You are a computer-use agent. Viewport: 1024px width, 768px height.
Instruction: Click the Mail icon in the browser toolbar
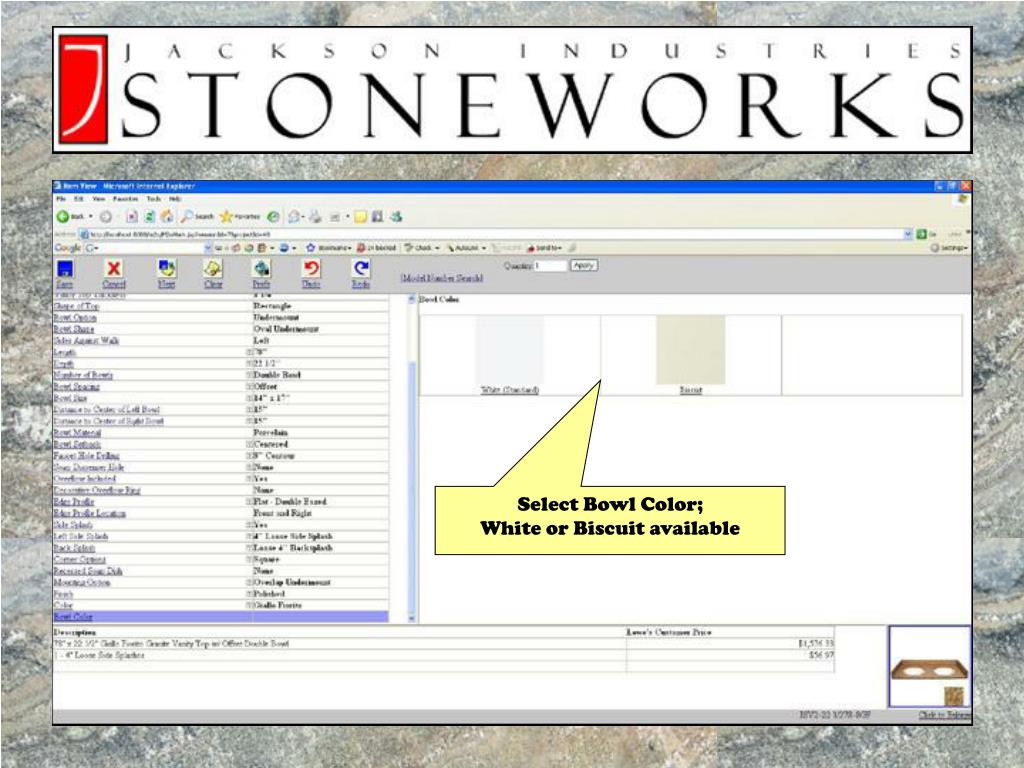(x=295, y=216)
